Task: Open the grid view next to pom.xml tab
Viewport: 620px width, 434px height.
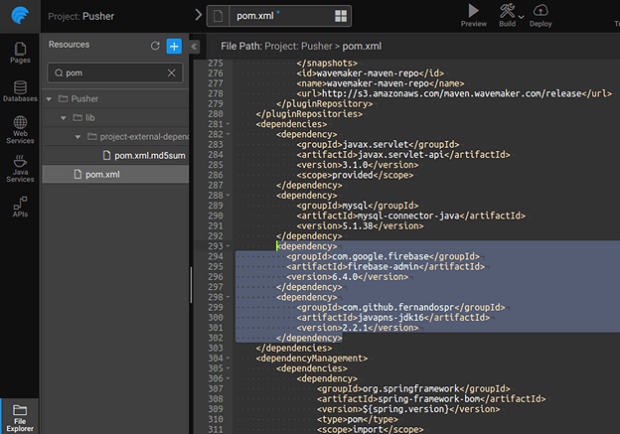Action: 341,16
